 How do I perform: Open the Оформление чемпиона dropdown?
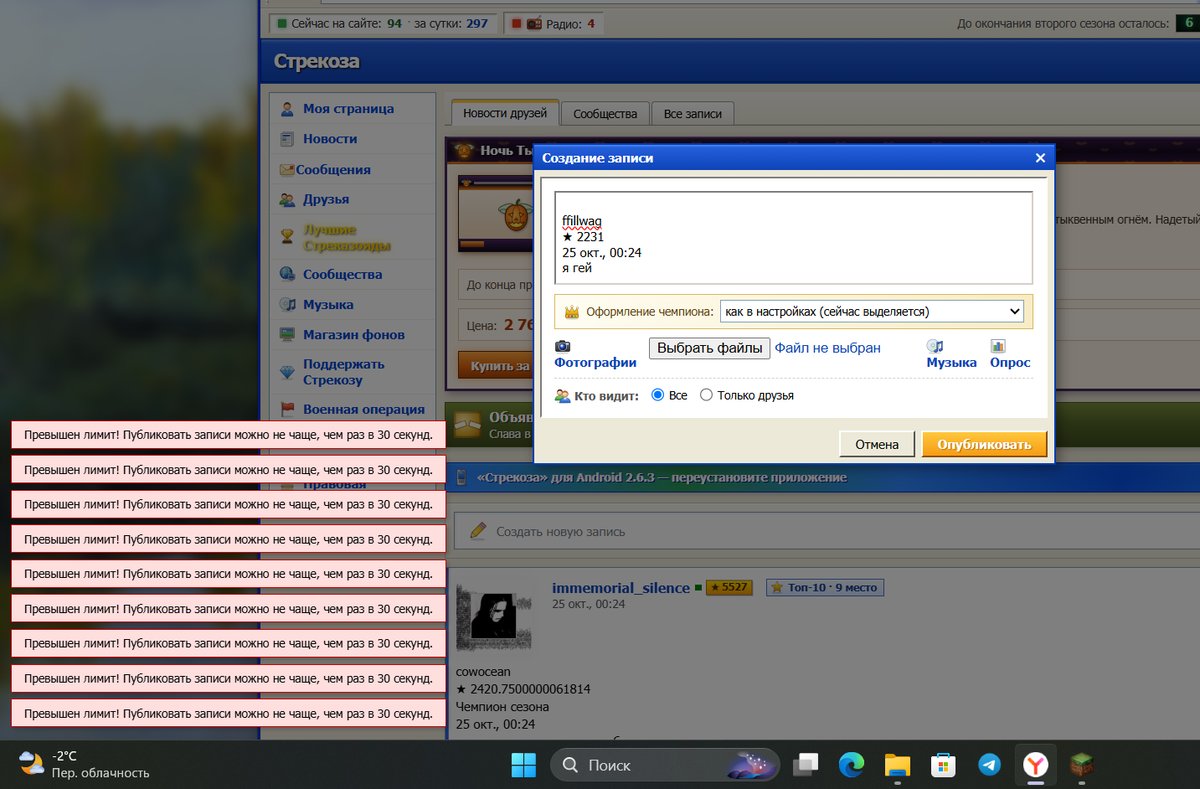pyautogui.click(x=872, y=312)
